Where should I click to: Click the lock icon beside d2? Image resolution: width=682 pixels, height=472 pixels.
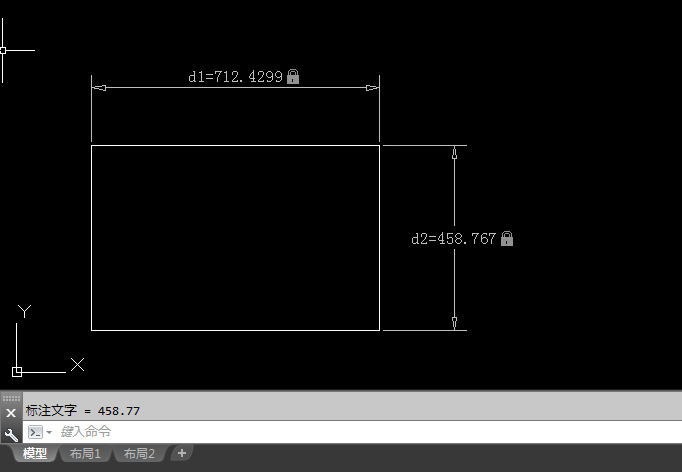click(507, 238)
